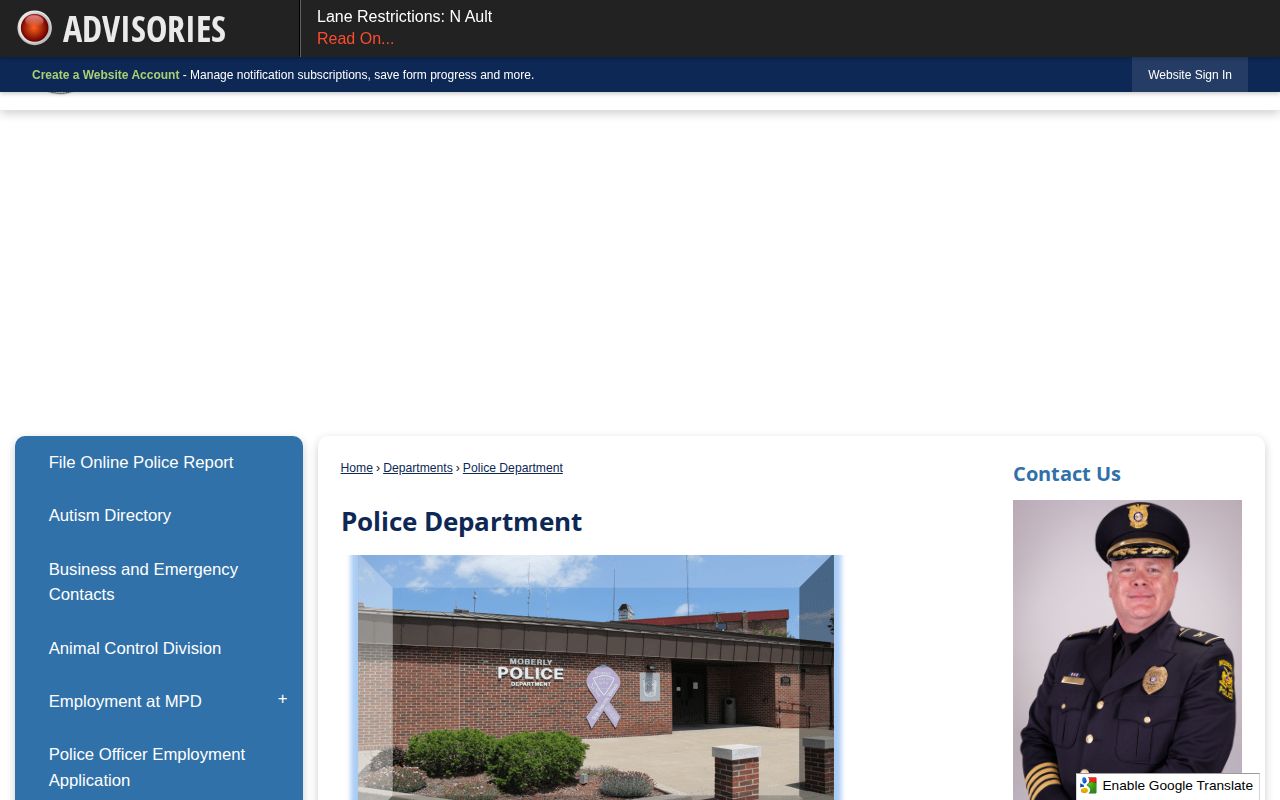Click the Lane Restrictions: N Ault advisory text

click(405, 17)
